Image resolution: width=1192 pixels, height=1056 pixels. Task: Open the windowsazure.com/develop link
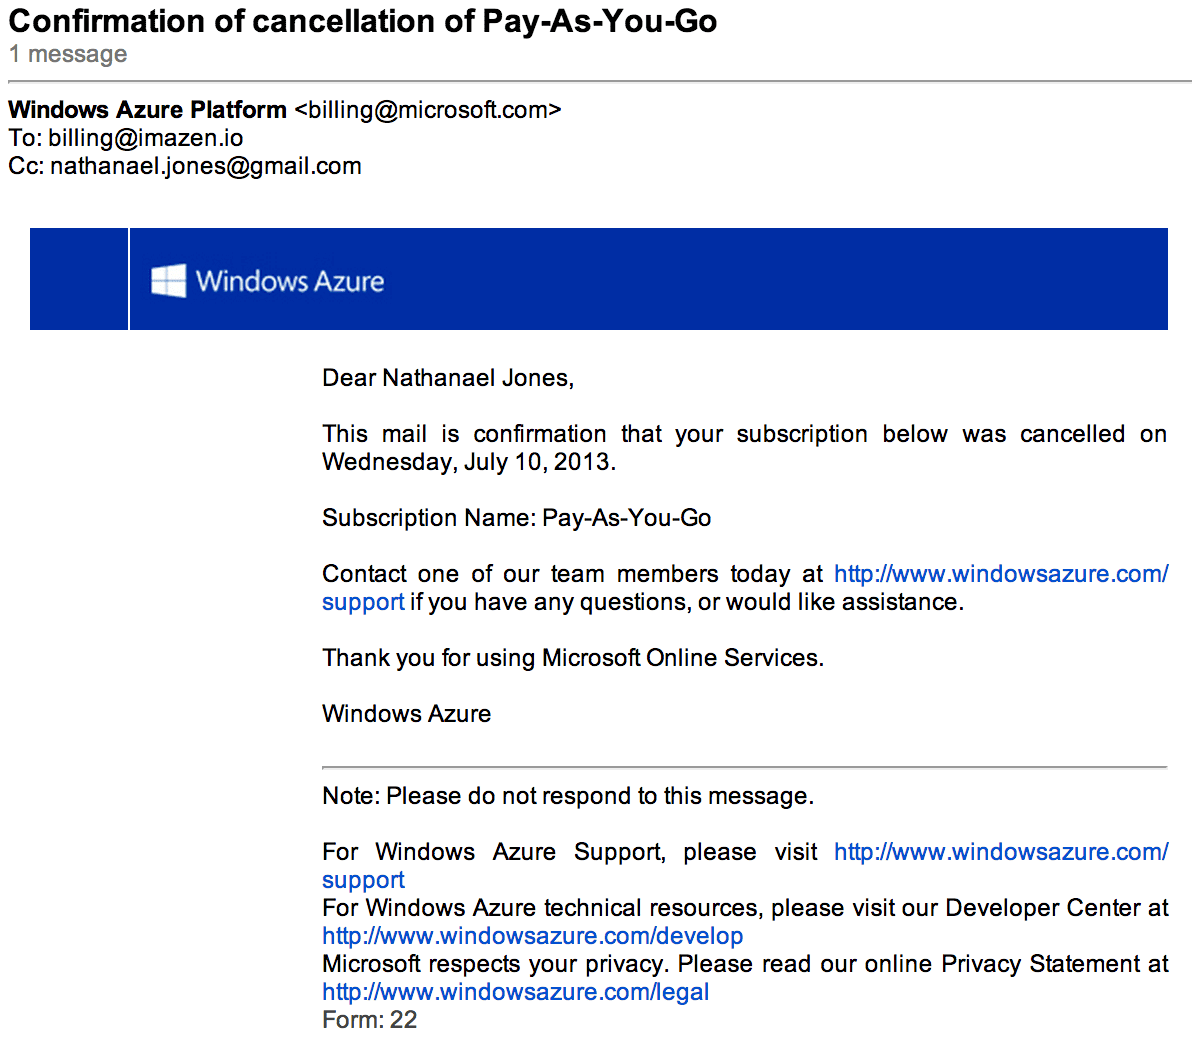tap(532, 936)
